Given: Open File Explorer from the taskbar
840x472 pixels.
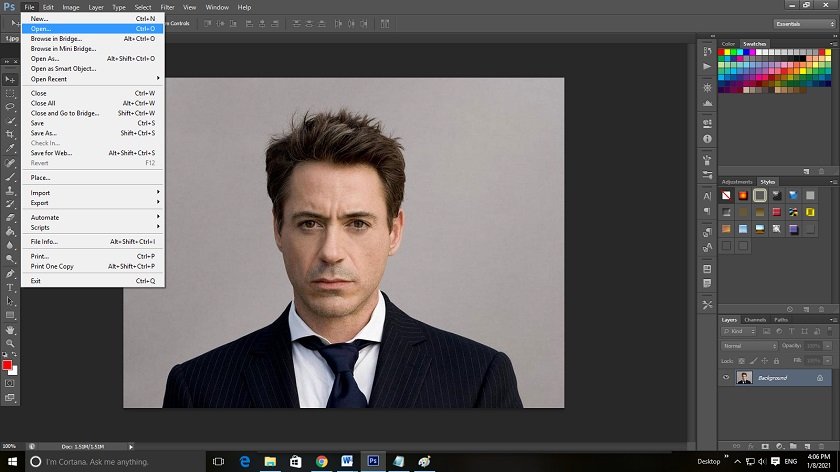Looking at the screenshot, I should [270, 461].
